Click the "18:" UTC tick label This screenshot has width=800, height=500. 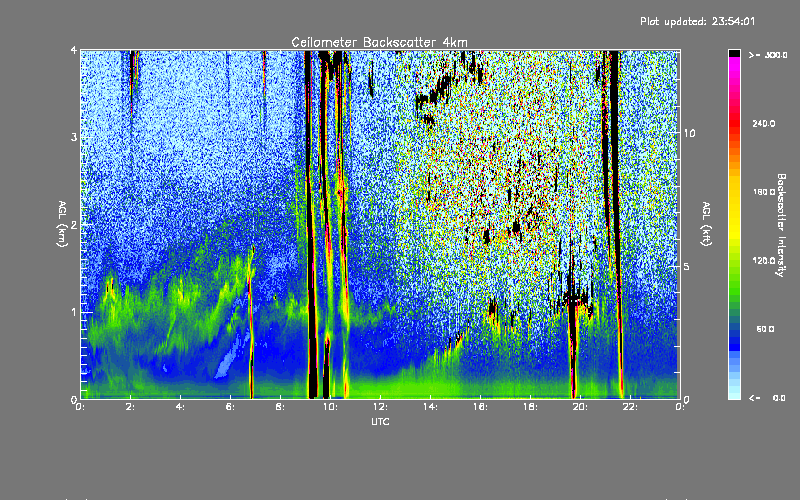530,407
